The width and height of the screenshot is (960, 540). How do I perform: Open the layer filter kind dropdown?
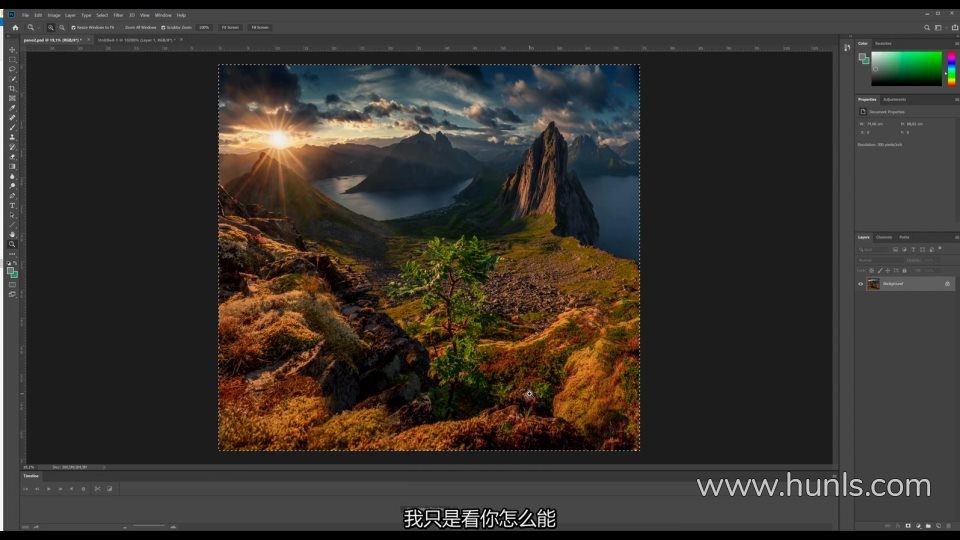pyautogui.click(x=872, y=250)
